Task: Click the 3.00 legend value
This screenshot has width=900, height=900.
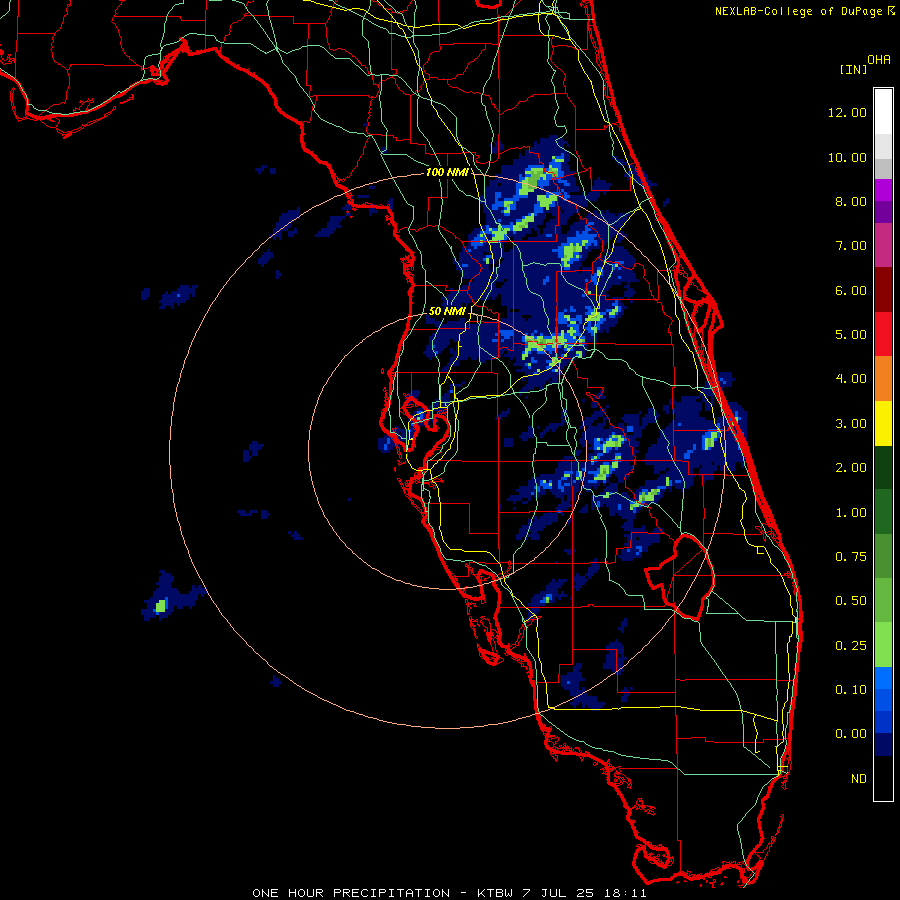Action: (x=851, y=424)
